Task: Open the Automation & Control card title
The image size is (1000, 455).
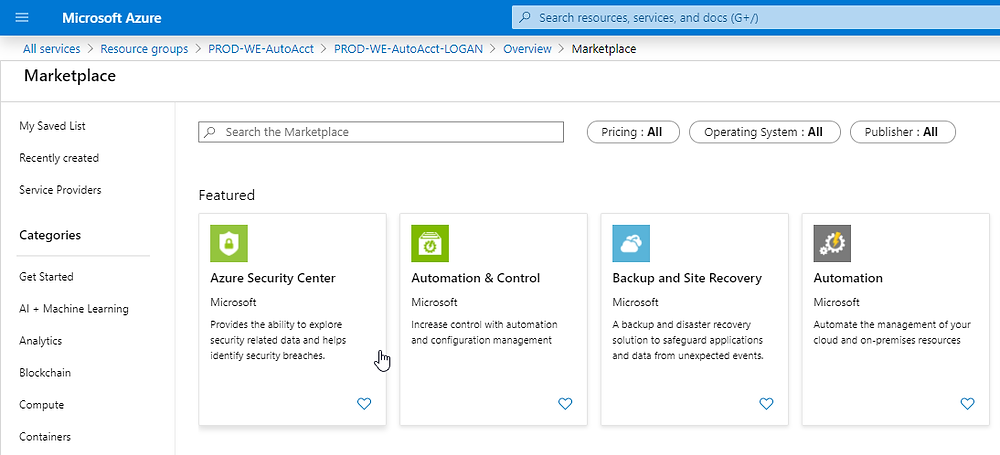Action: pos(476,278)
